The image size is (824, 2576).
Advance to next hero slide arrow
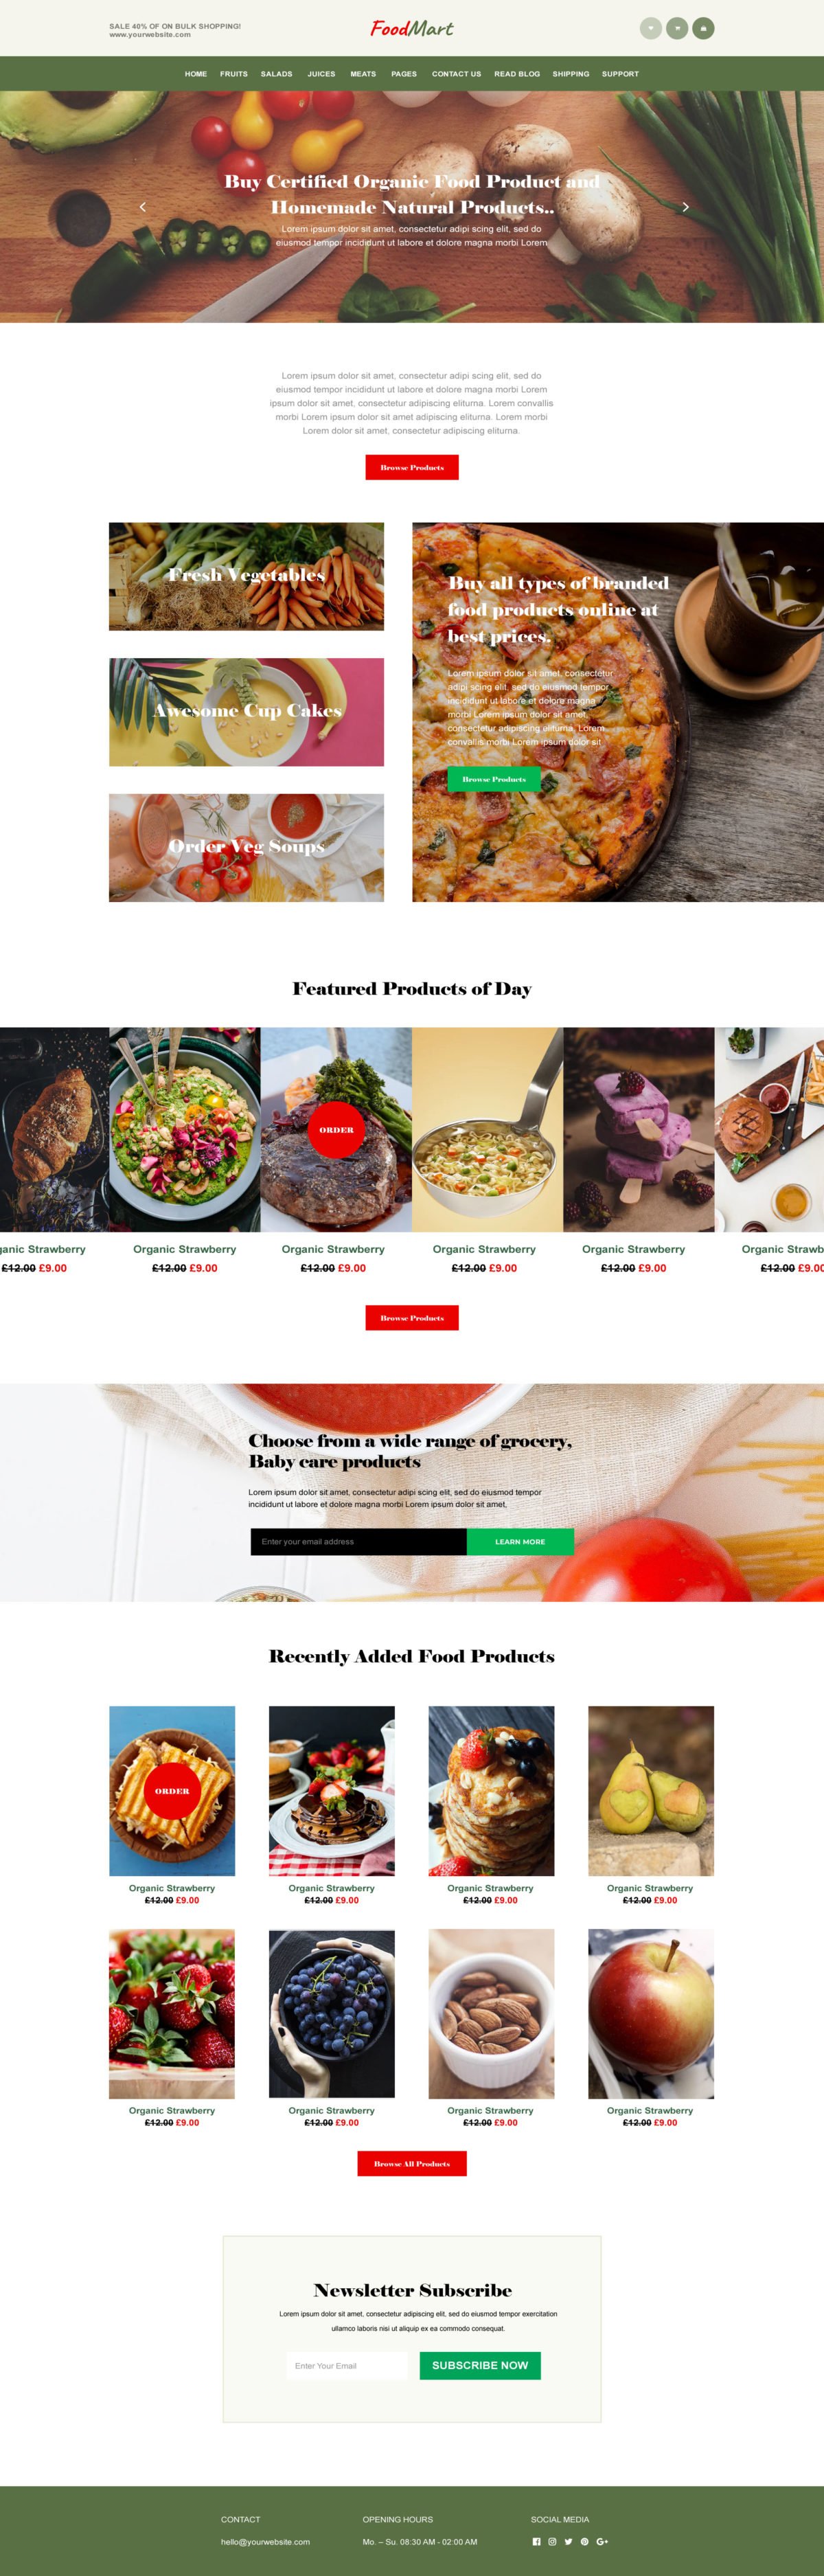[685, 207]
